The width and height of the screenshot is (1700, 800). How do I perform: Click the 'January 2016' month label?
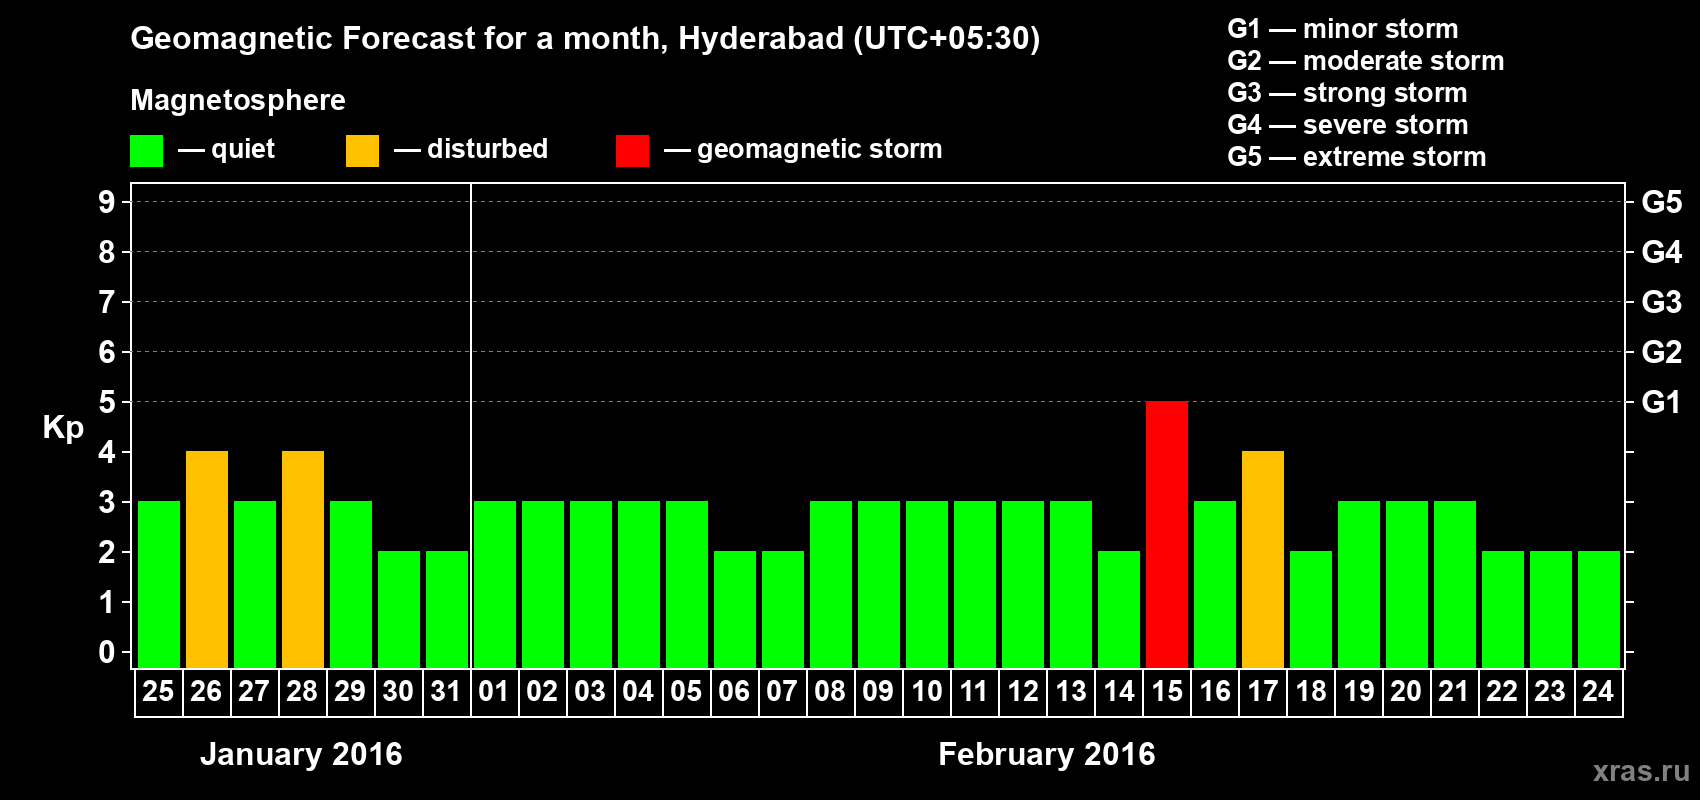[301, 754]
